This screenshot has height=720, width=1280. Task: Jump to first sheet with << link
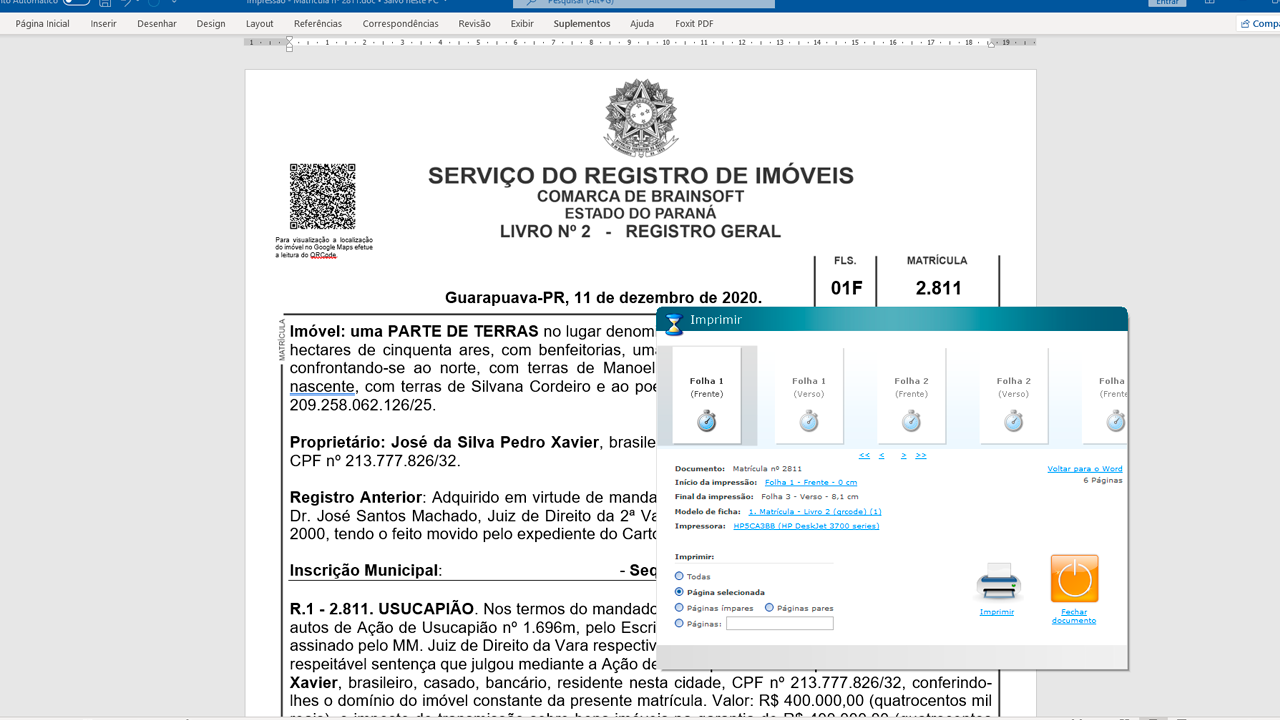click(865, 455)
